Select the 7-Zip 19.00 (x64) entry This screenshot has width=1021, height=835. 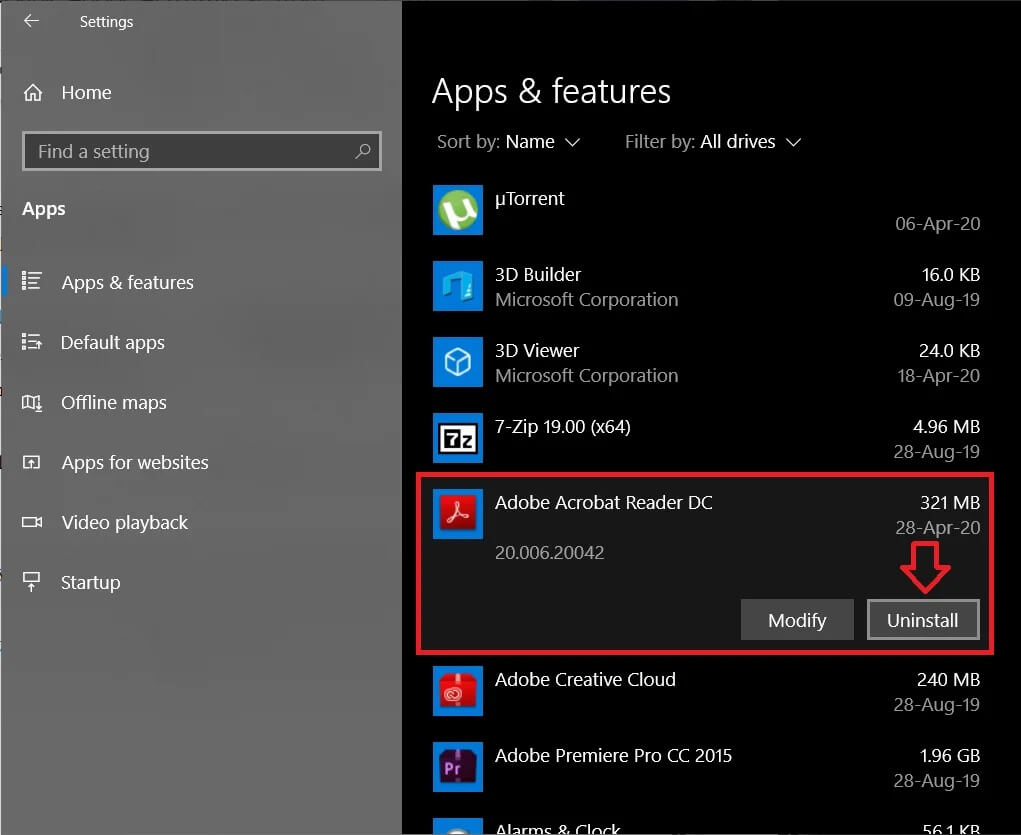563,427
